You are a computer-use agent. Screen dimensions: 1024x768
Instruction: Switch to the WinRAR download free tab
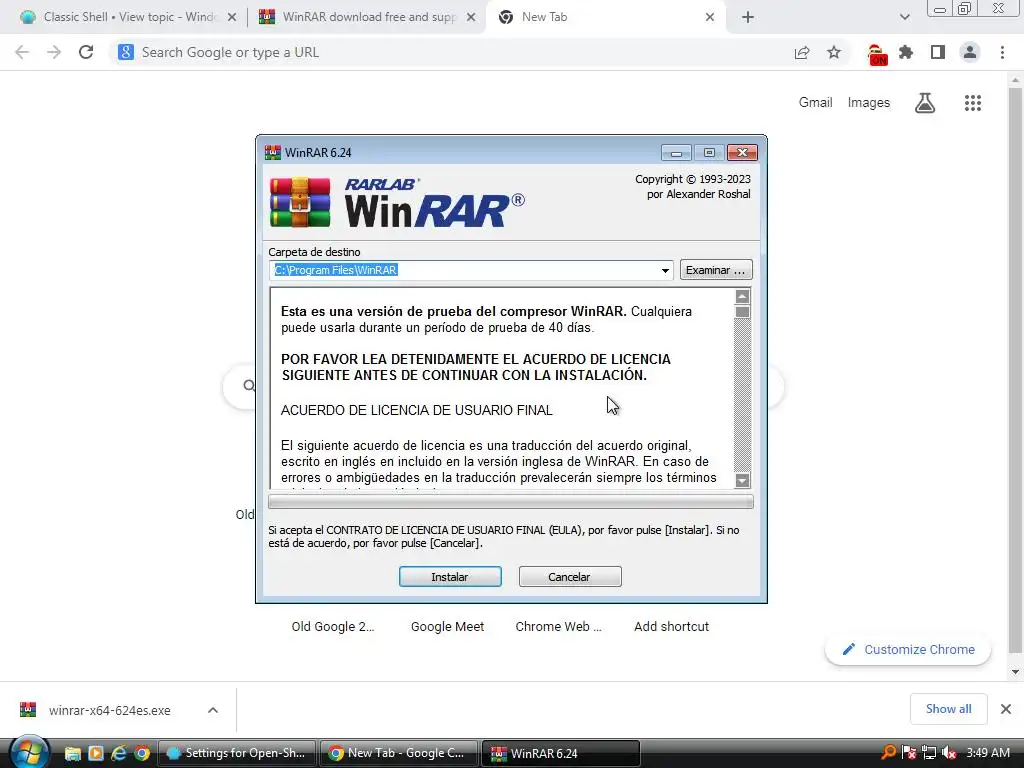pos(367,17)
